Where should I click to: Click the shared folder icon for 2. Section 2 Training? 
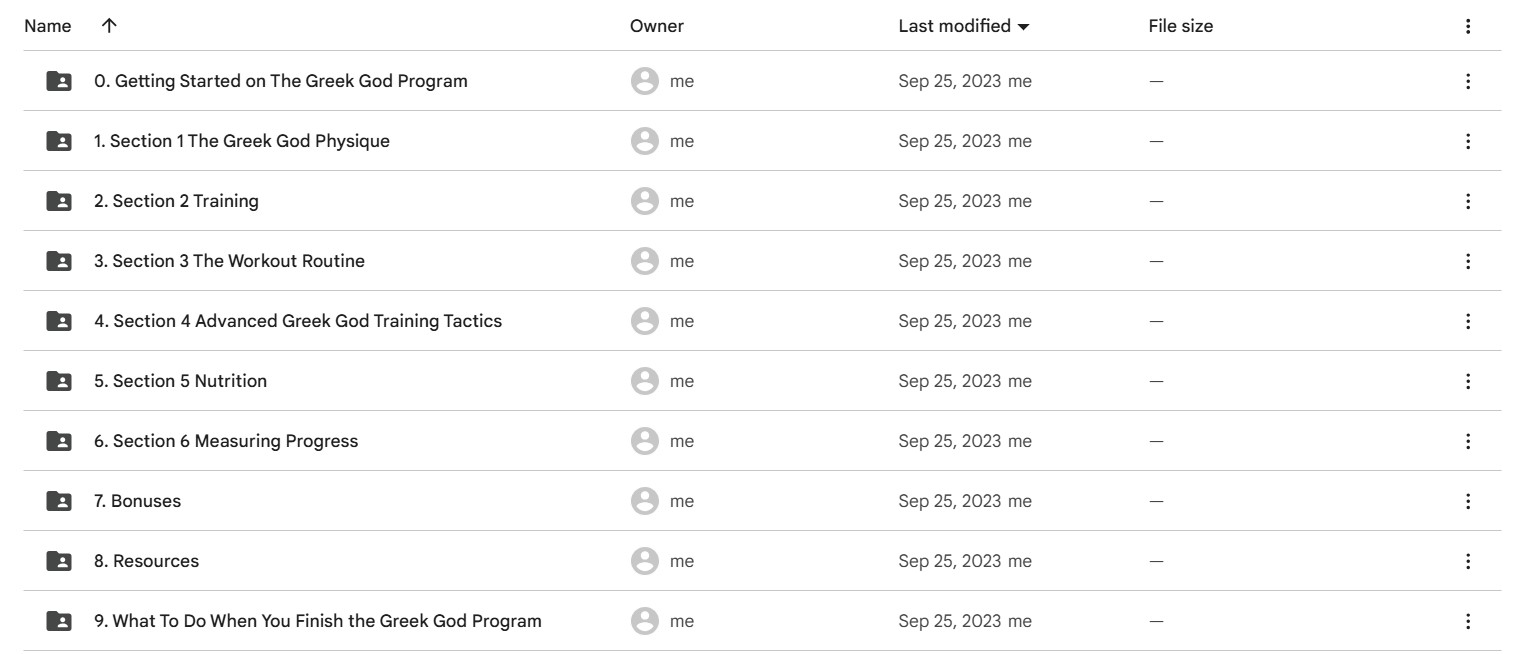pos(59,201)
